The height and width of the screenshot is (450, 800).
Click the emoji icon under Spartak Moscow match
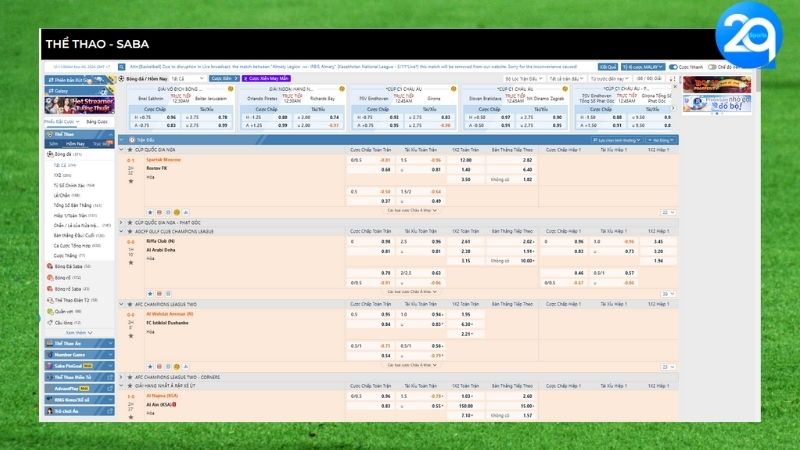point(177,212)
